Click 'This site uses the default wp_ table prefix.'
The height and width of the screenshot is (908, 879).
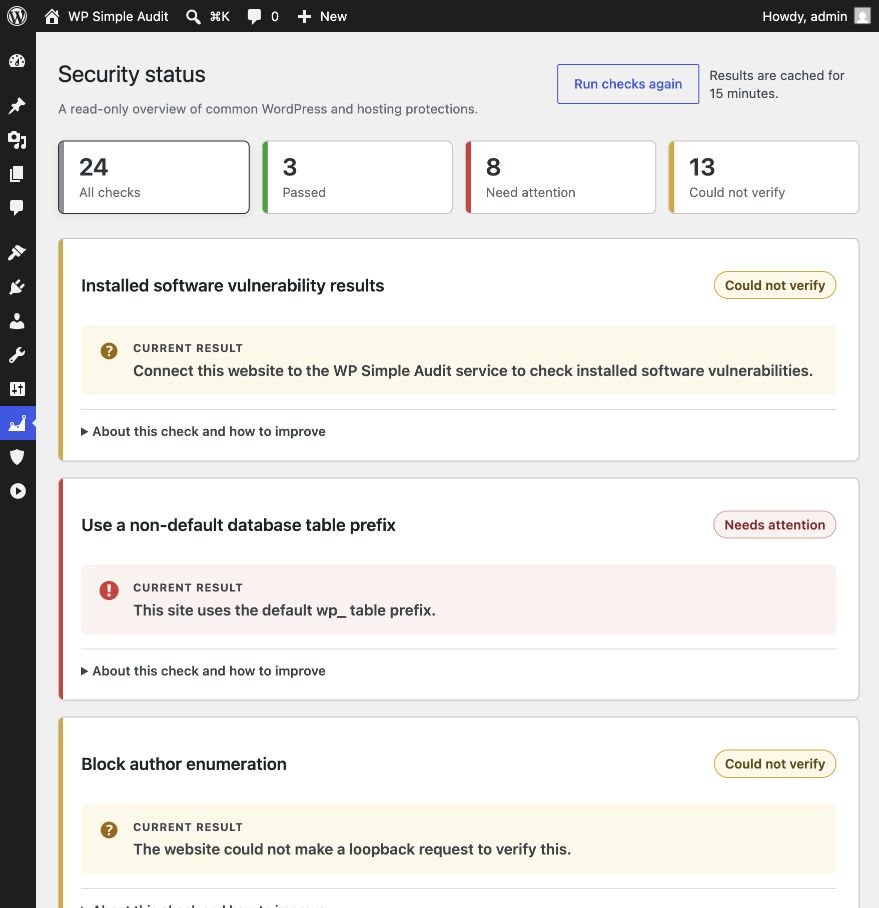[x=284, y=610]
